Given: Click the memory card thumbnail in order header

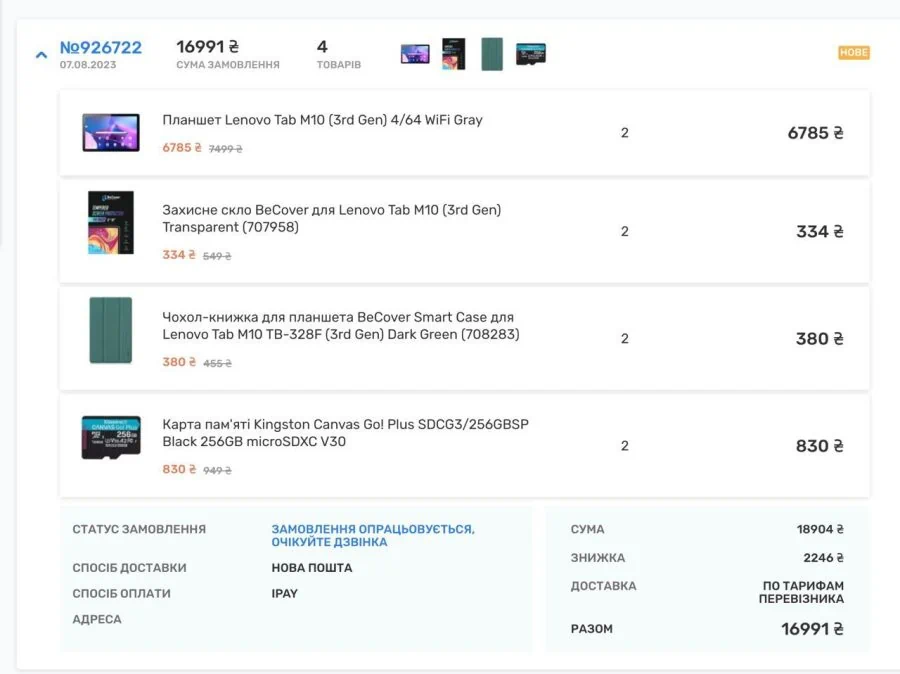Looking at the screenshot, I should (x=531, y=54).
